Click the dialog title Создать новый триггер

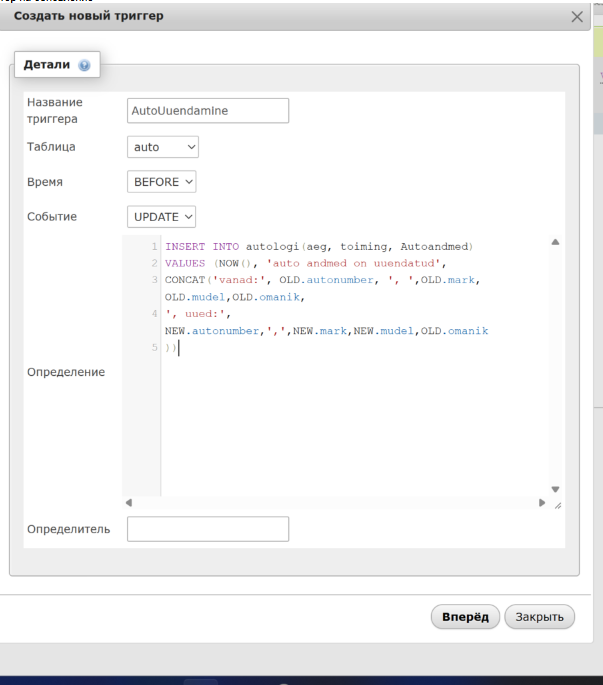[x=89, y=17]
